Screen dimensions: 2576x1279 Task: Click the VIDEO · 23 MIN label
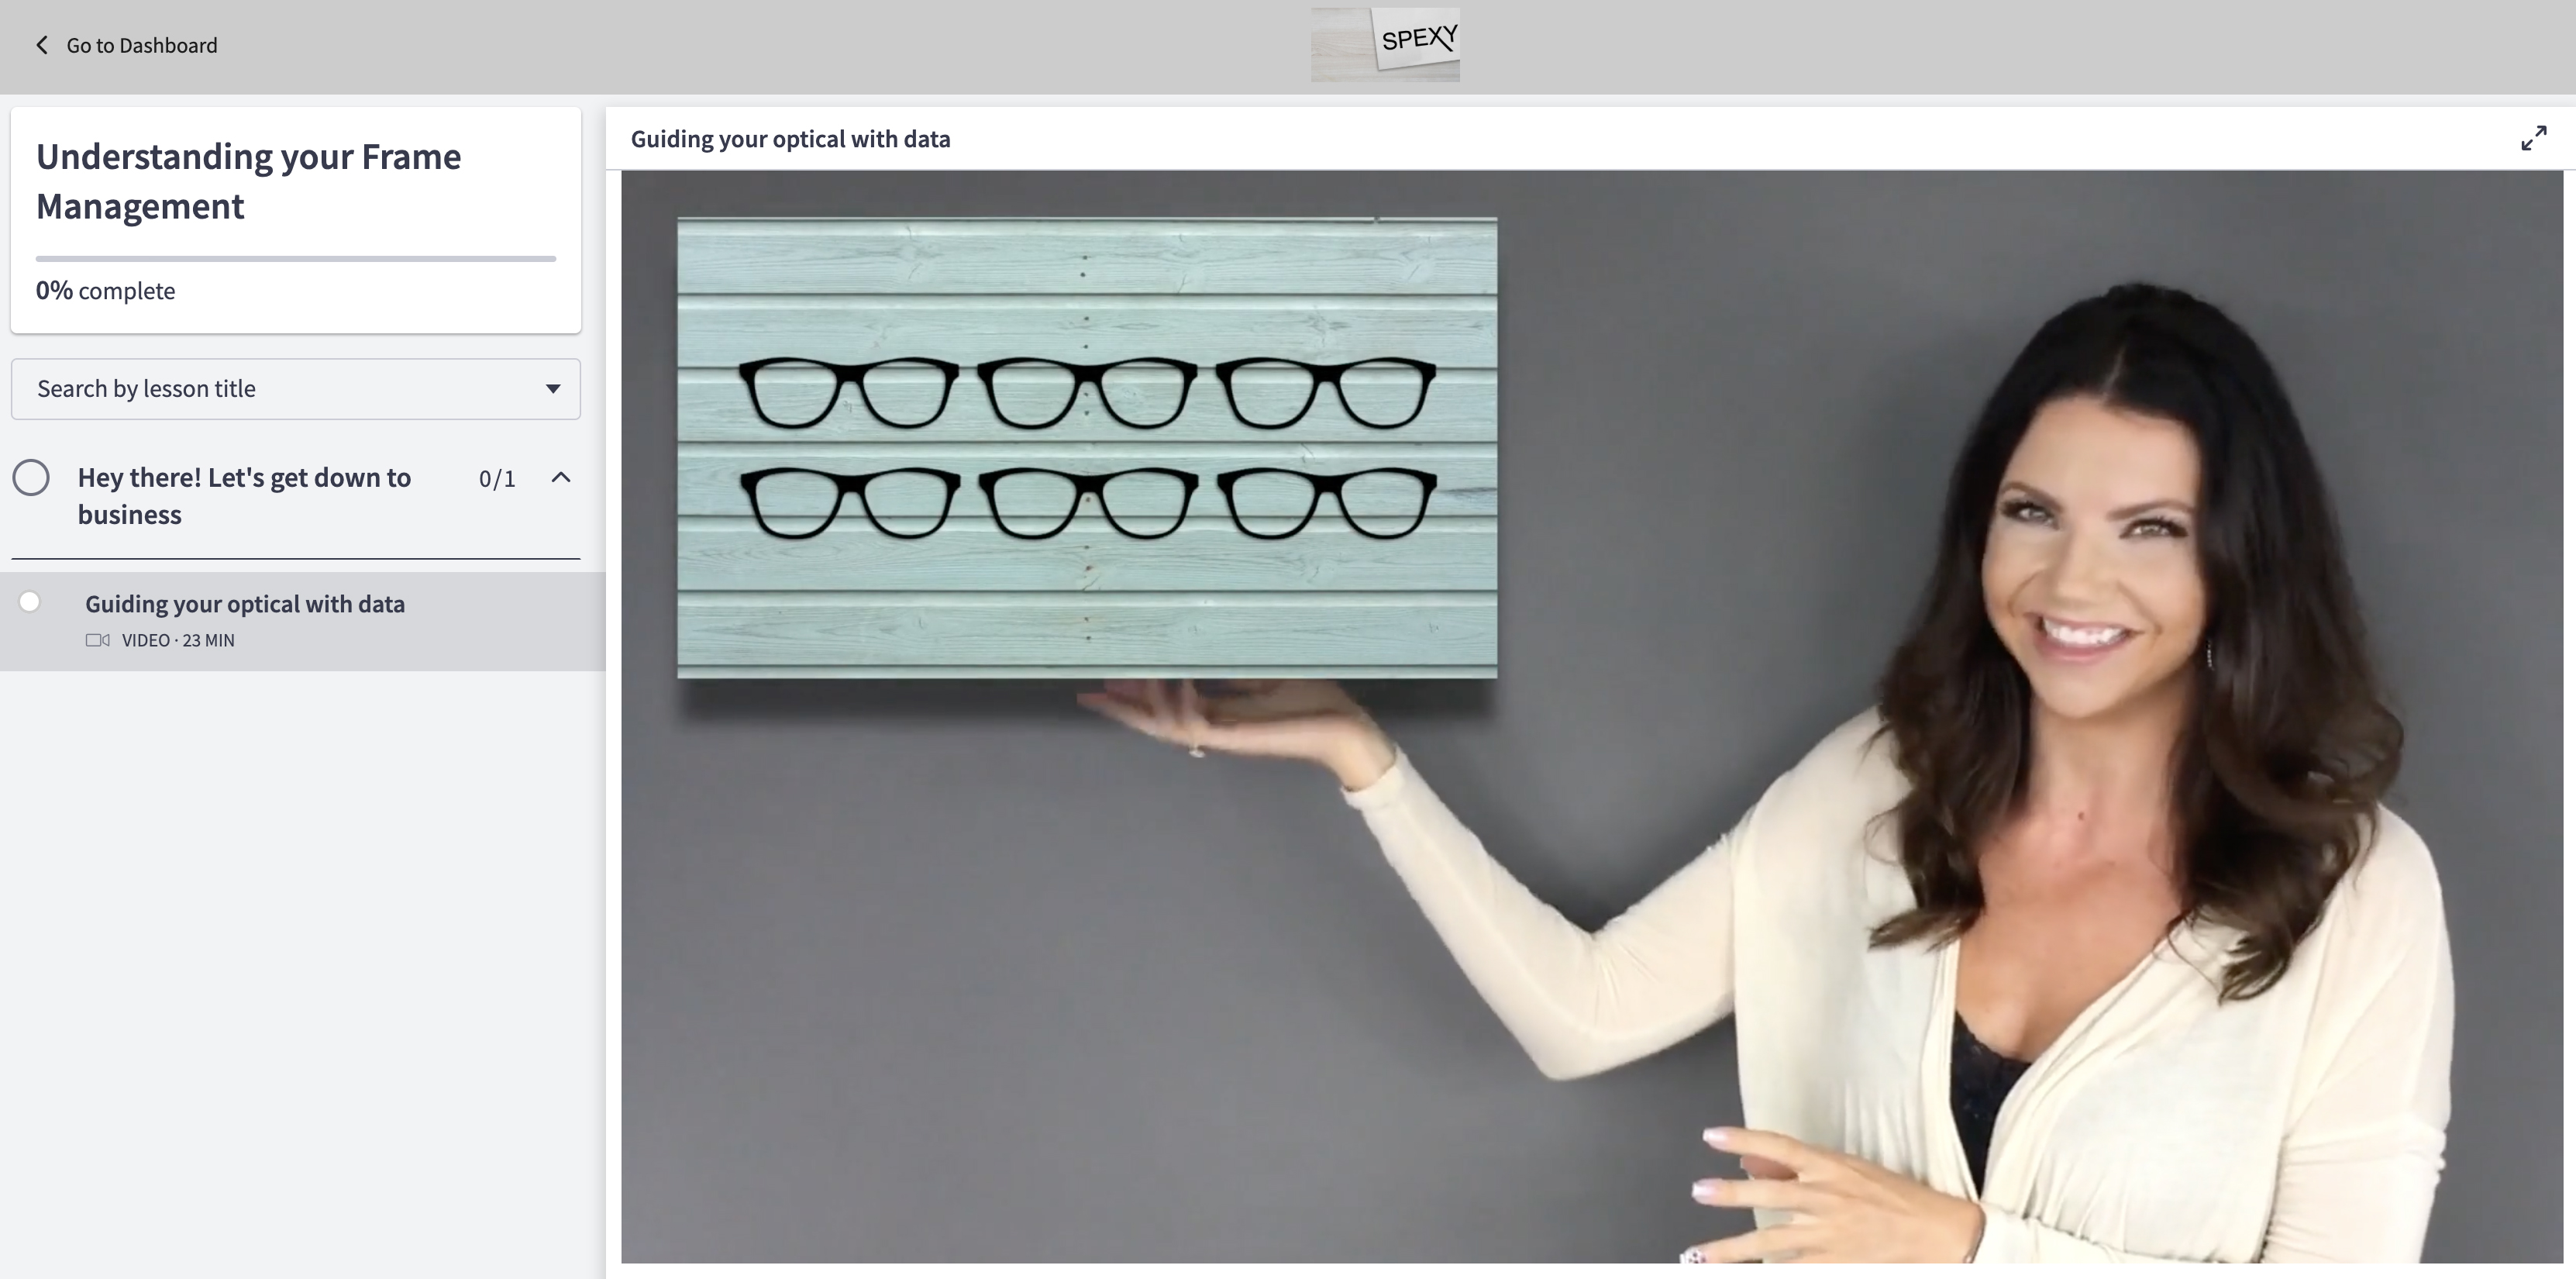[x=178, y=640]
